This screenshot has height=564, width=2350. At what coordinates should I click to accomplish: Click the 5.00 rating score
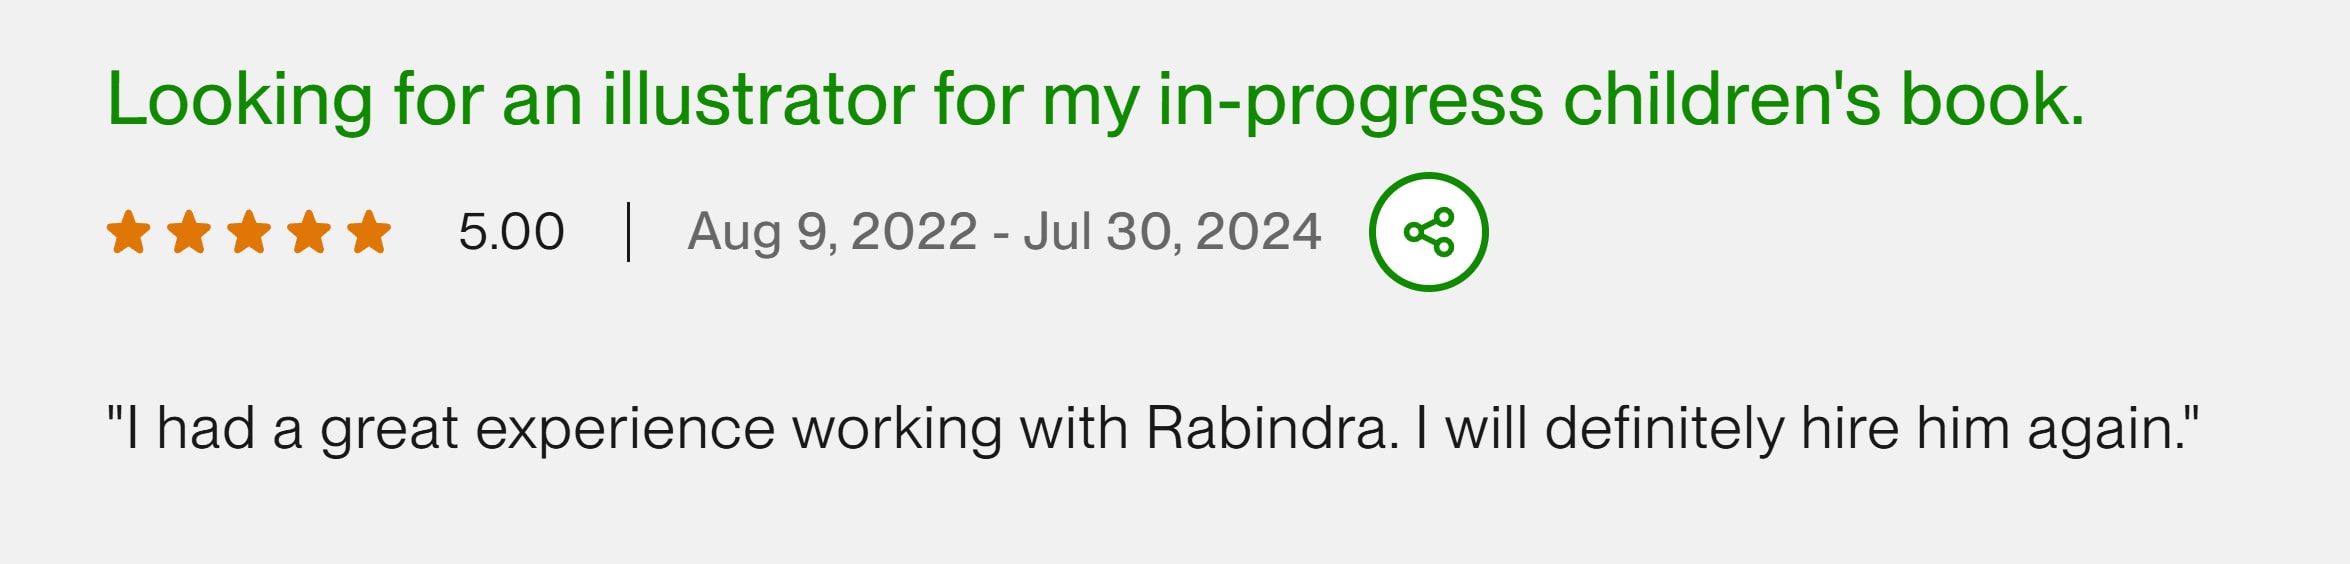tap(511, 232)
